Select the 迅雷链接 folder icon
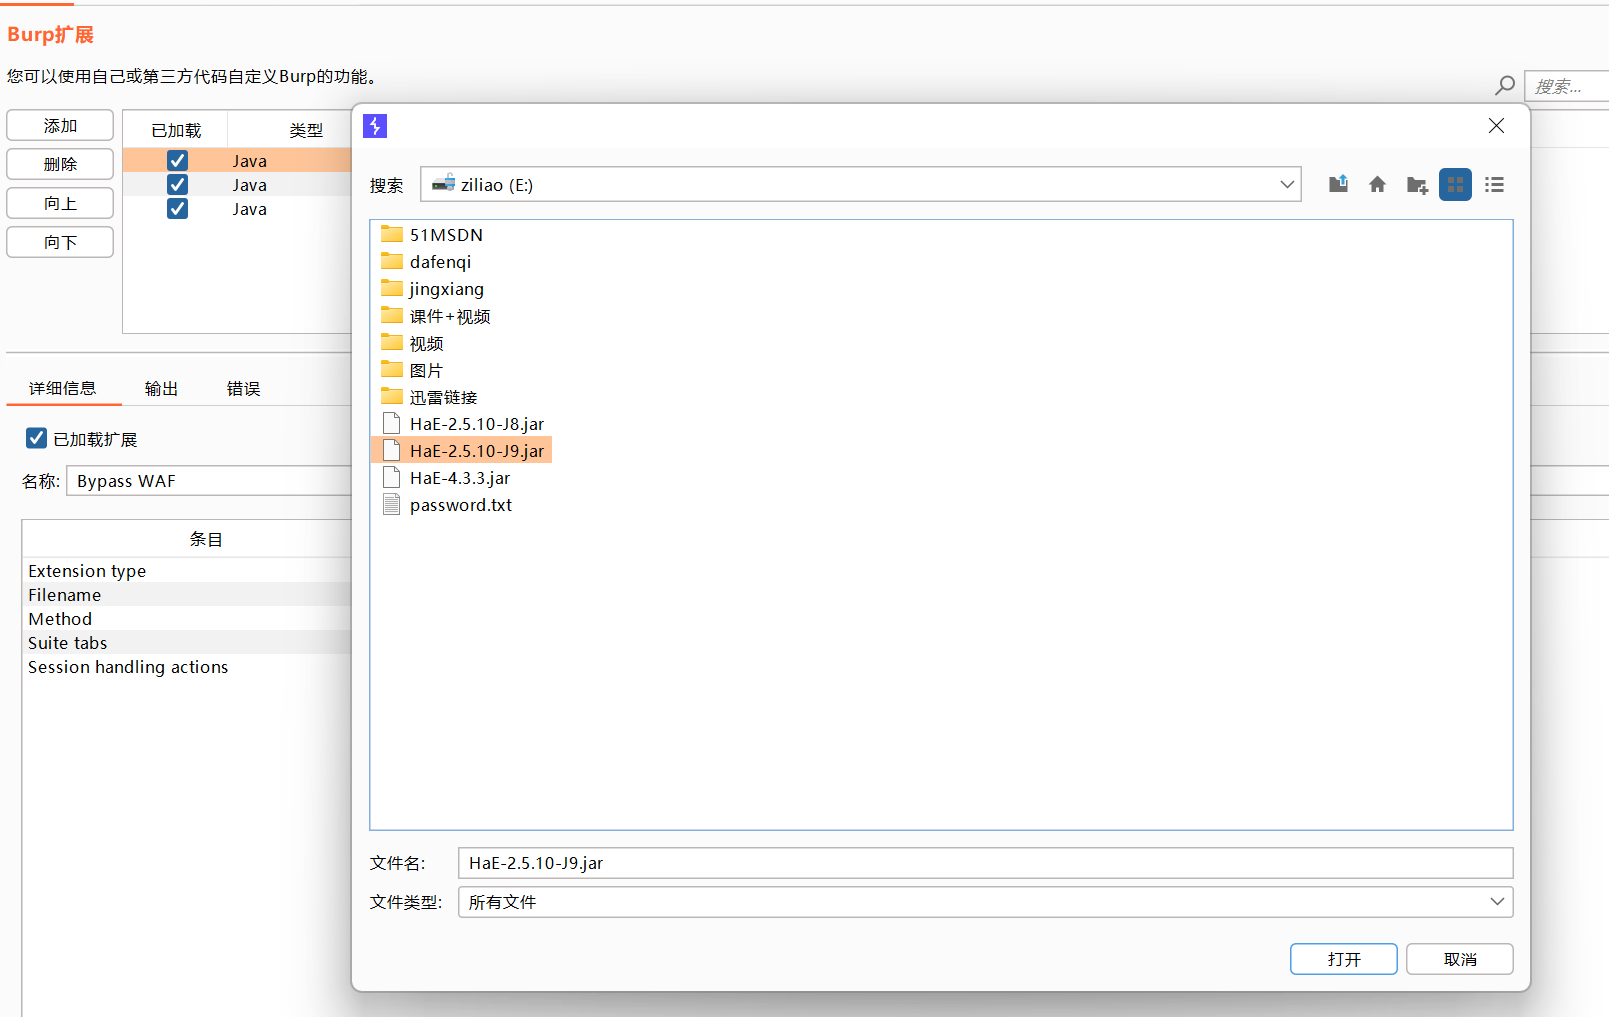The image size is (1609, 1017). (392, 396)
